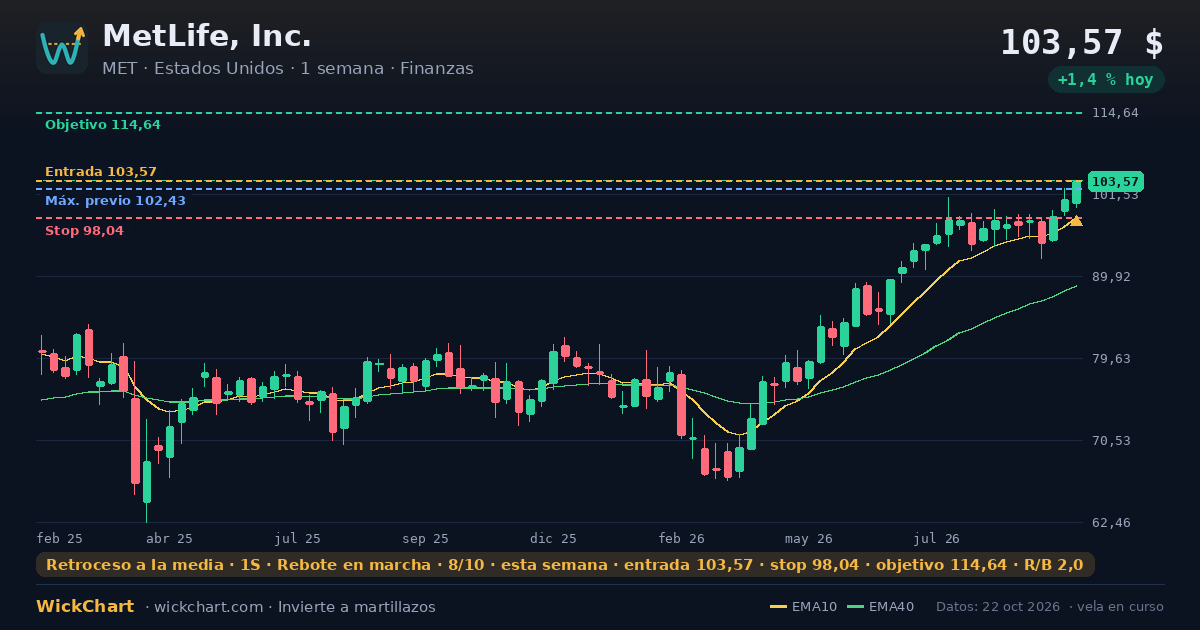
Task: Click the 'Máx. previo 102,43' label
Action: (x=115, y=201)
